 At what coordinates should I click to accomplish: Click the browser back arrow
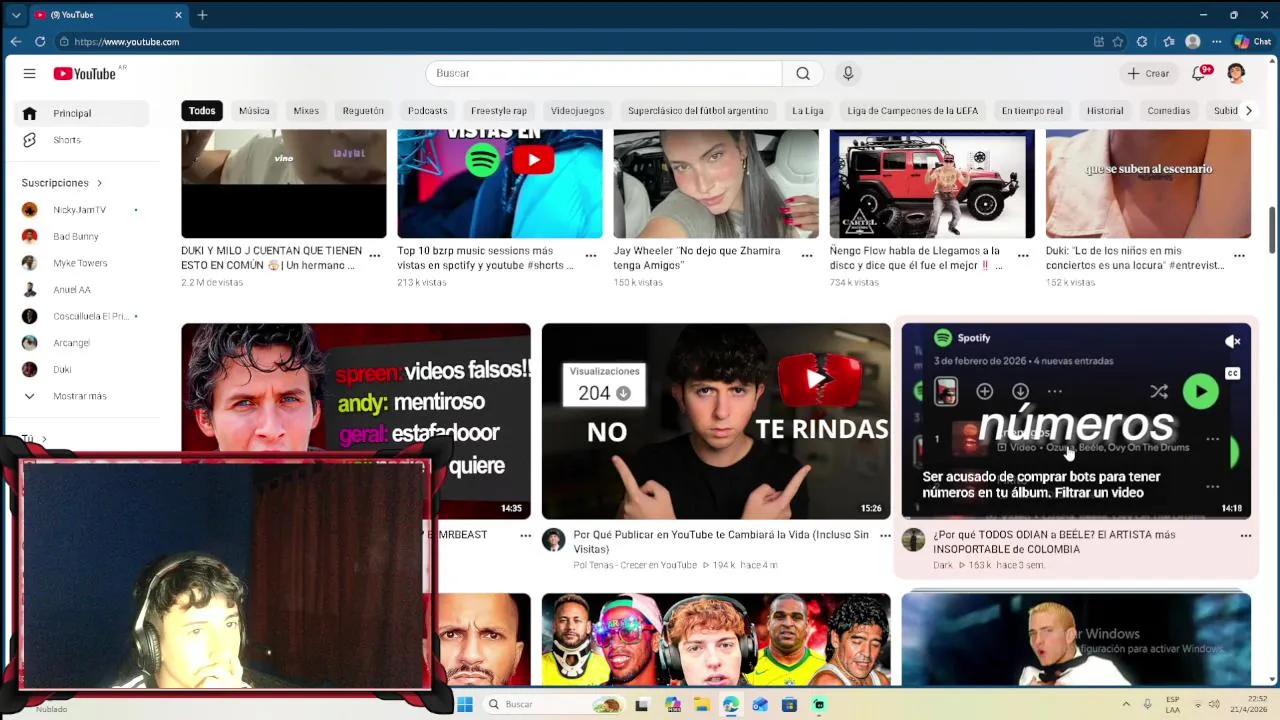coord(15,41)
